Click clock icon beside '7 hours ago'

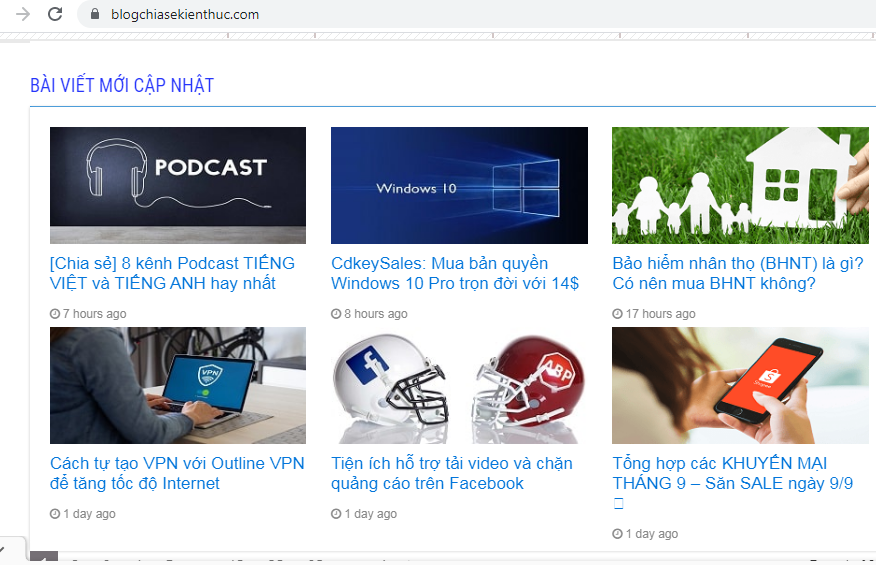[55, 314]
